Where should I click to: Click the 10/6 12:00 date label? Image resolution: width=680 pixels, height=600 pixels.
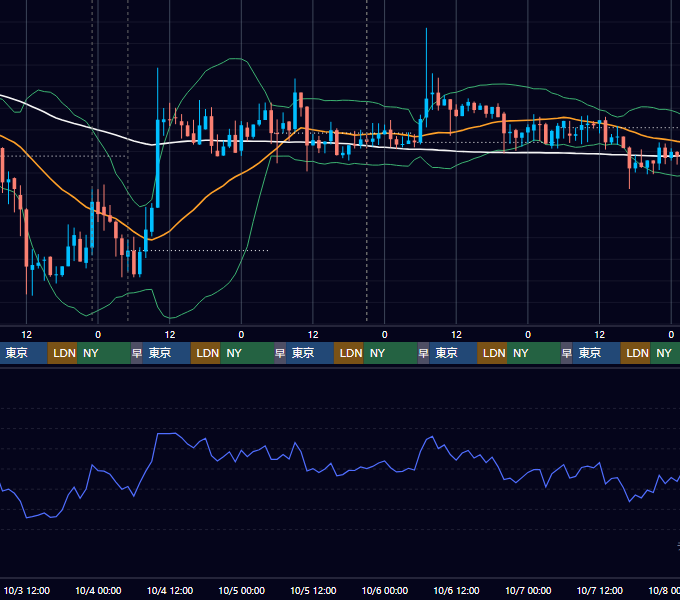pyautogui.click(x=456, y=590)
